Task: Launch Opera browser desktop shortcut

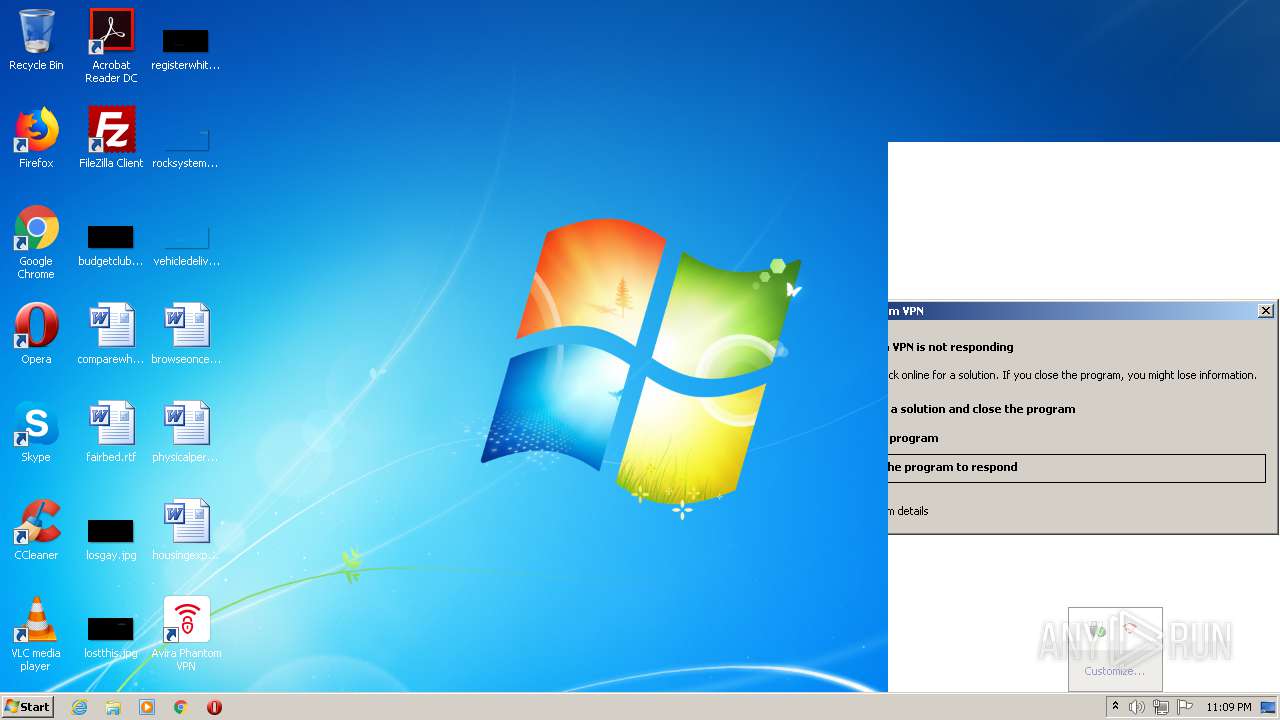Action: 36,334
